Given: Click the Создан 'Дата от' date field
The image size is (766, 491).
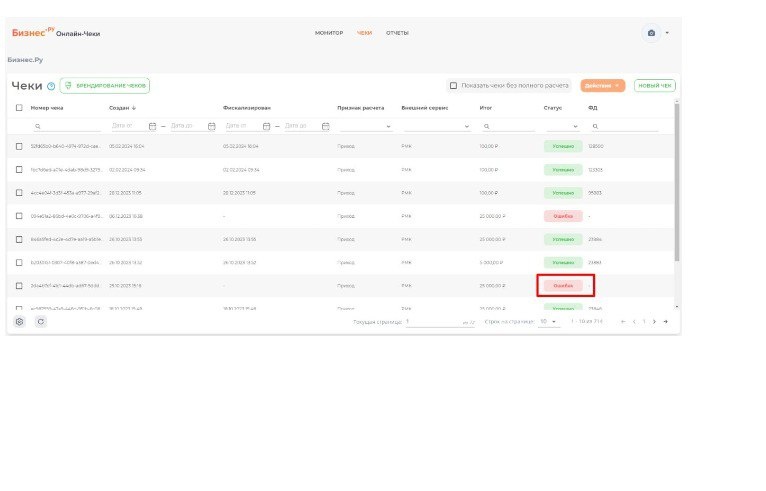Looking at the screenshot, I should pyautogui.click(x=128, y=126).
